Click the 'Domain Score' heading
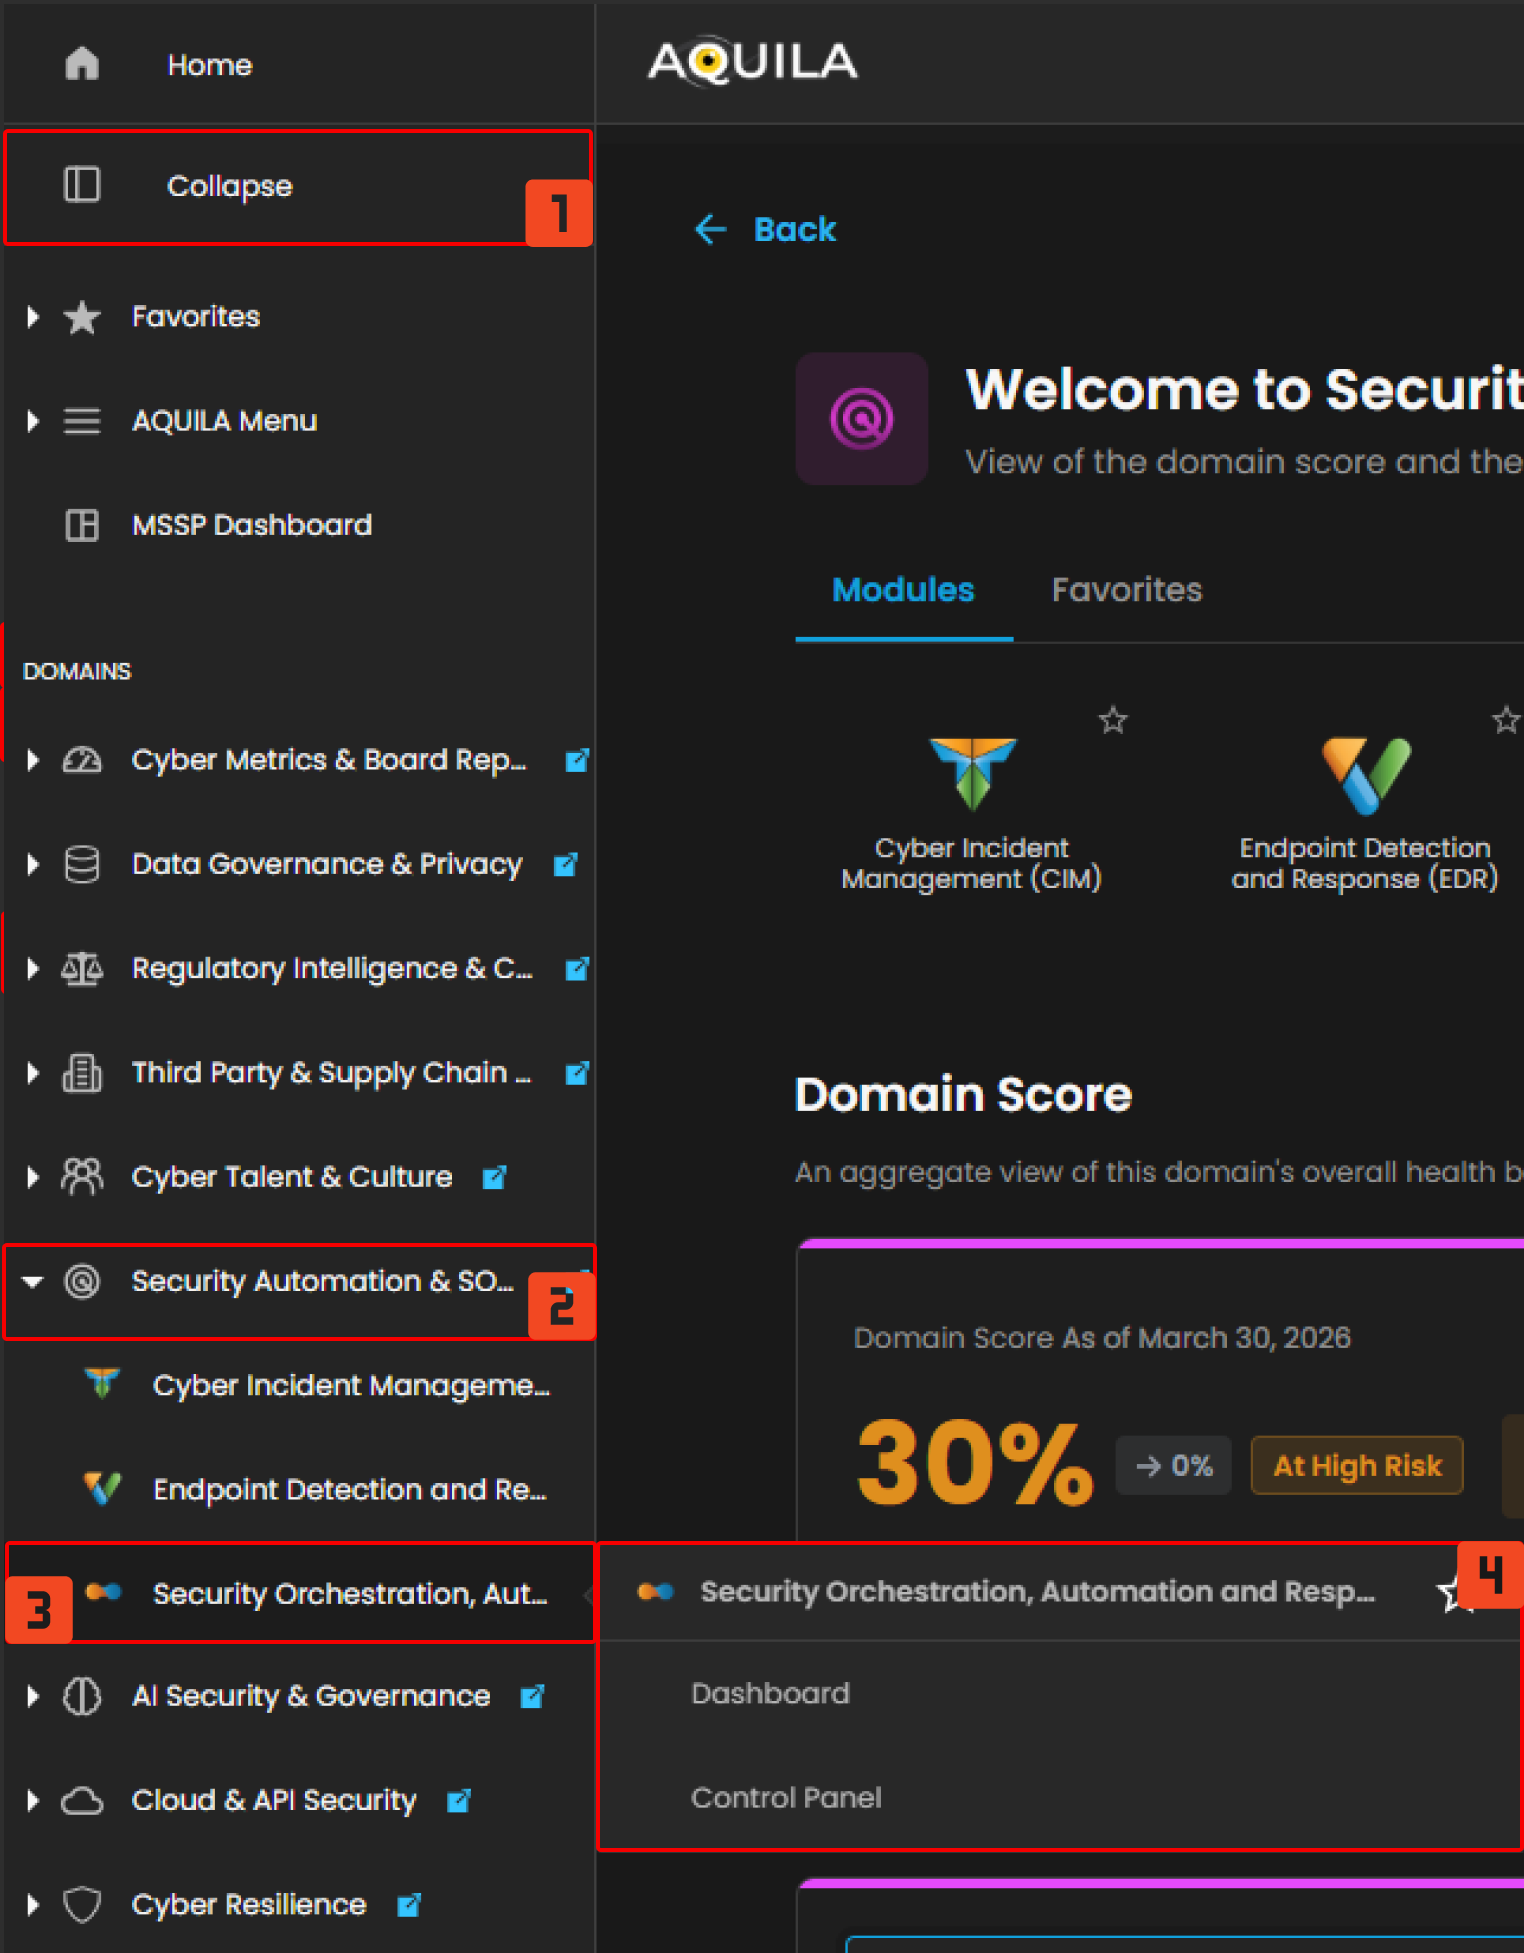Viewport: 1524px width, 1953px height. point(963,1094)
